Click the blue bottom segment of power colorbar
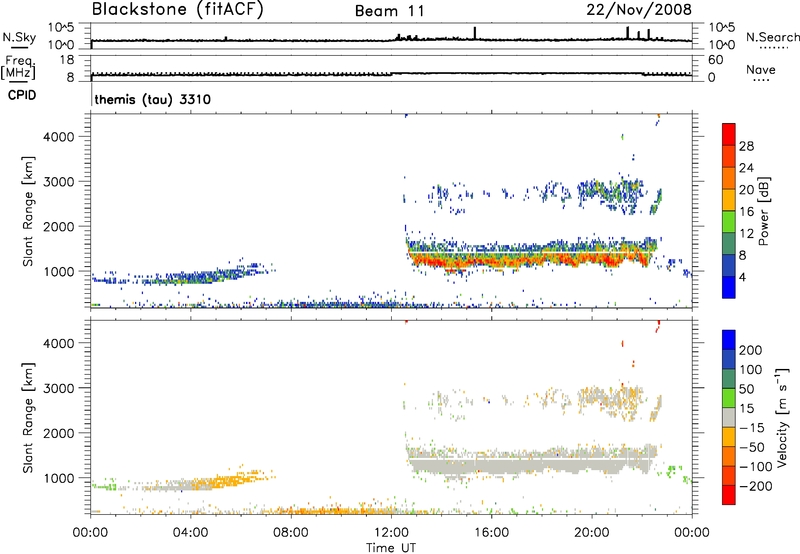 tap(729, 287)
